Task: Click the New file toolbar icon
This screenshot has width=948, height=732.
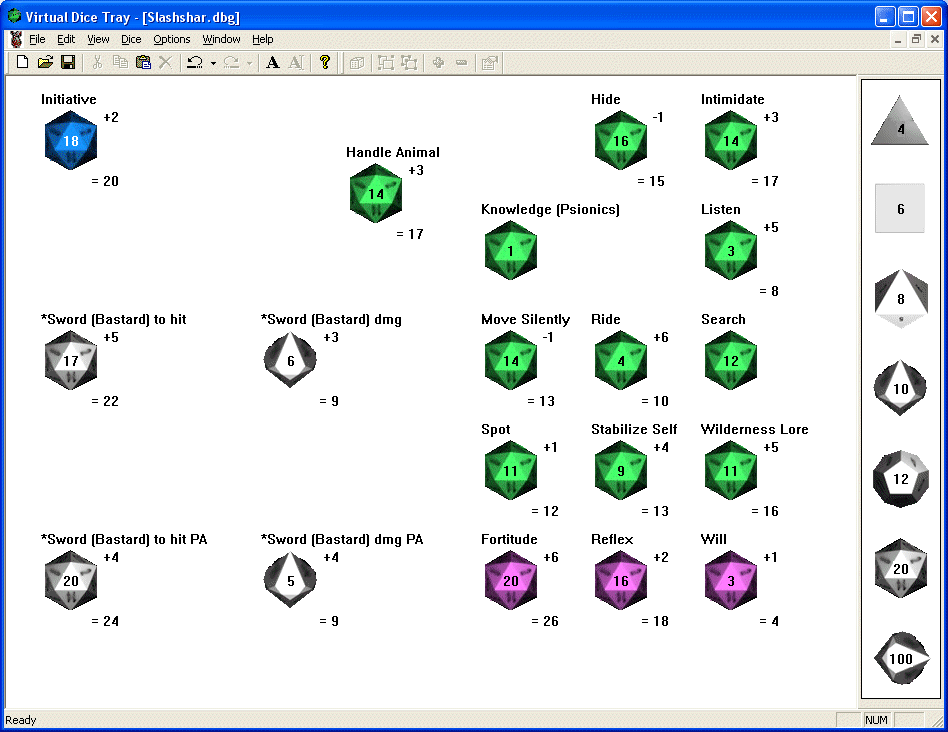Action: click(x=22, y=62)
